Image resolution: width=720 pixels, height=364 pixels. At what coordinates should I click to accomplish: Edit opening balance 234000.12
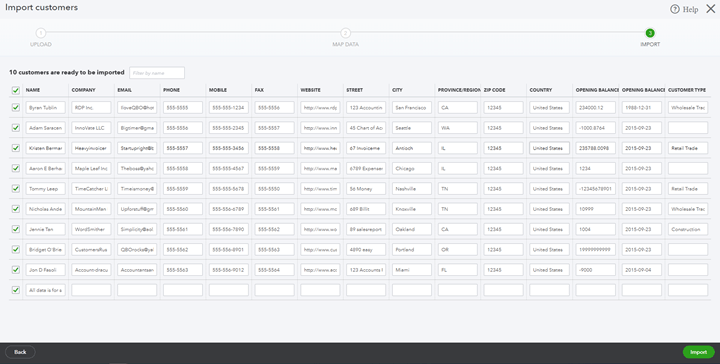click(x=596, y=108)
